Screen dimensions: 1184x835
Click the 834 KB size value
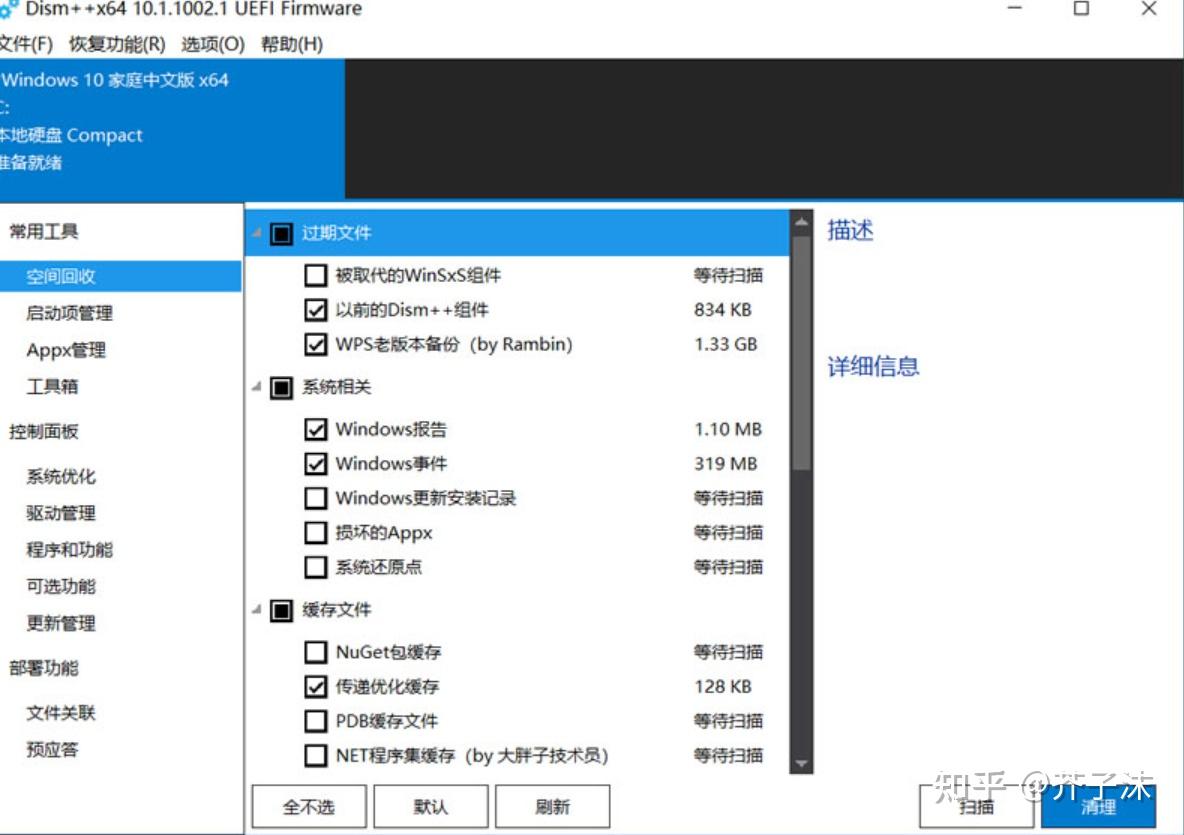coord(723,310)
